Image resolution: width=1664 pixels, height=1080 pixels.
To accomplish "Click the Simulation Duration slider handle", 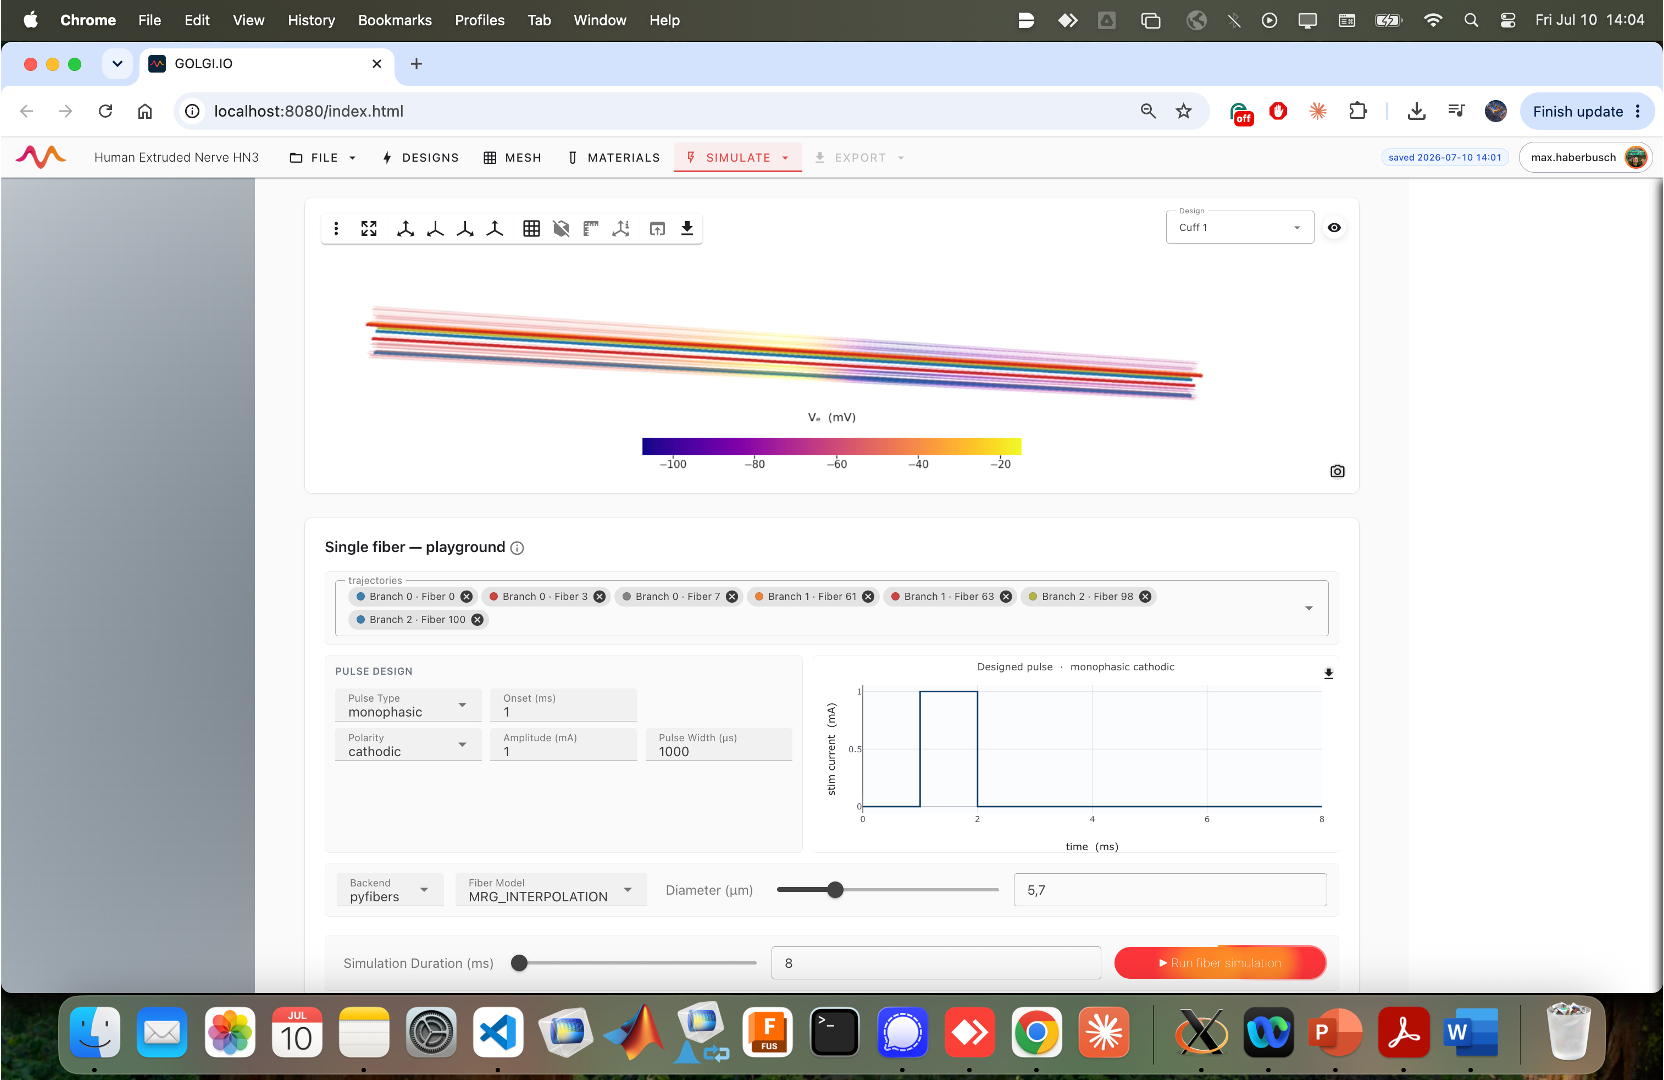I will [519, 963].
